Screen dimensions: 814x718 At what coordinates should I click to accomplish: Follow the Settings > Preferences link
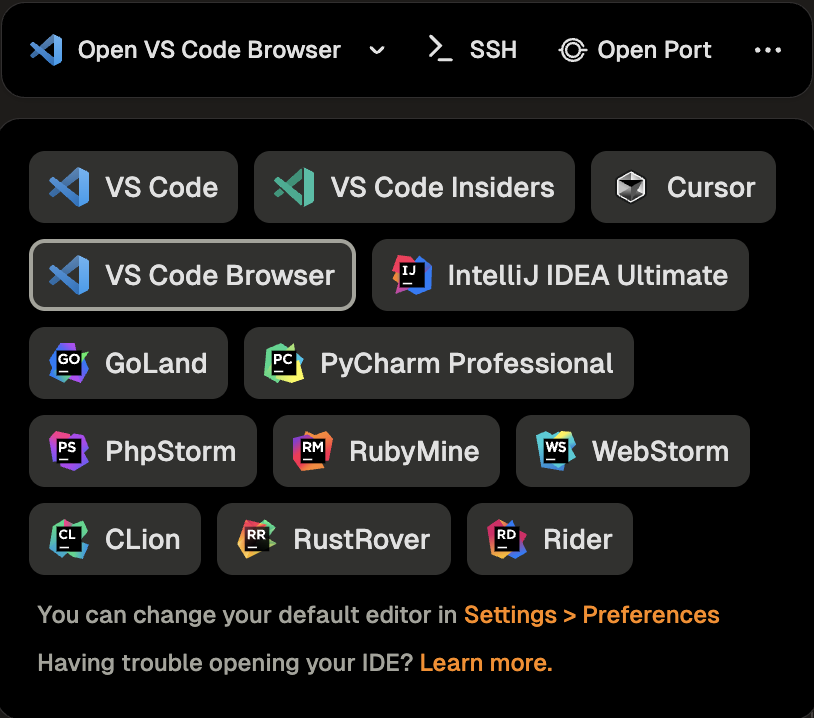[x=592, y=615]
